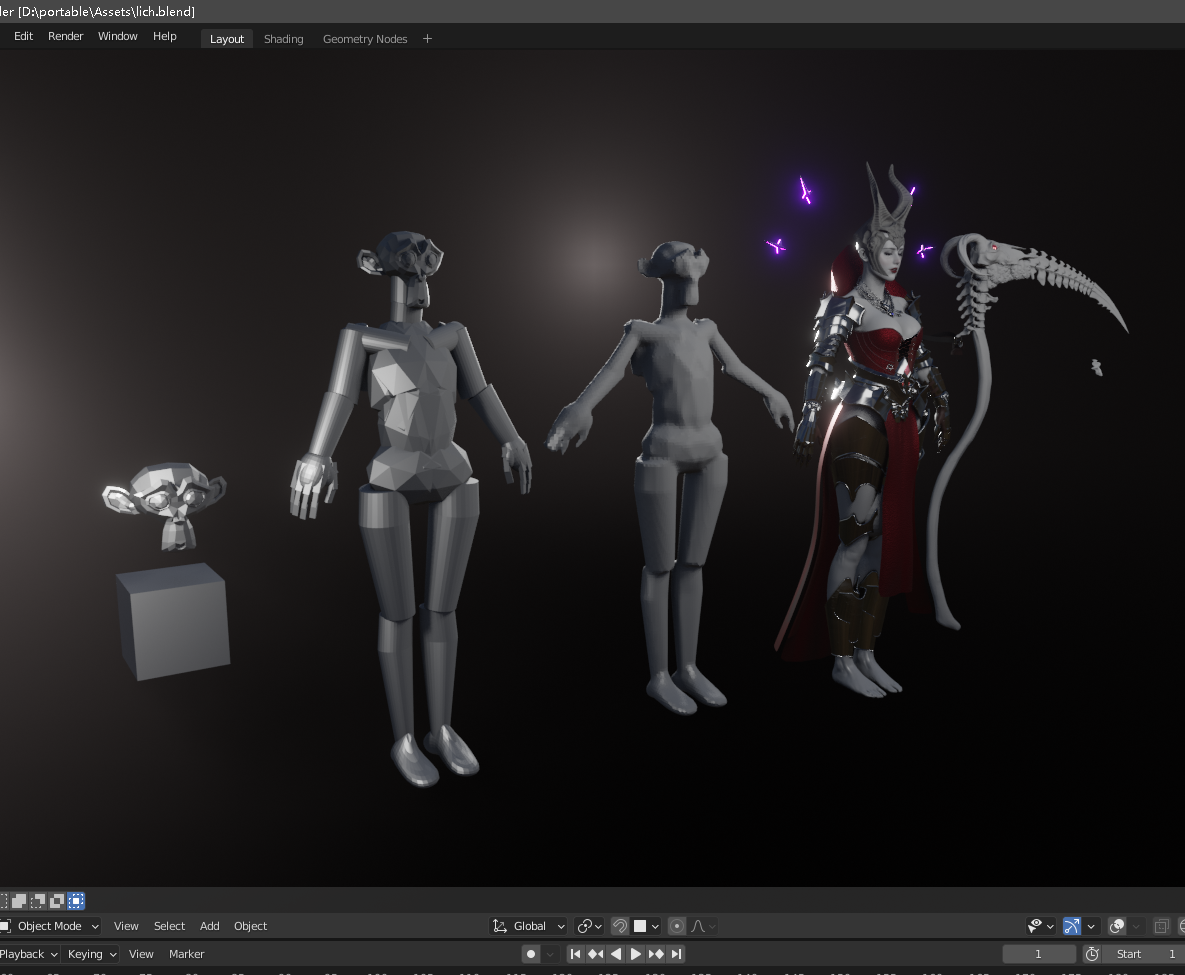Click the Start frame field
1185x975 pixels.
point(1144,954)
